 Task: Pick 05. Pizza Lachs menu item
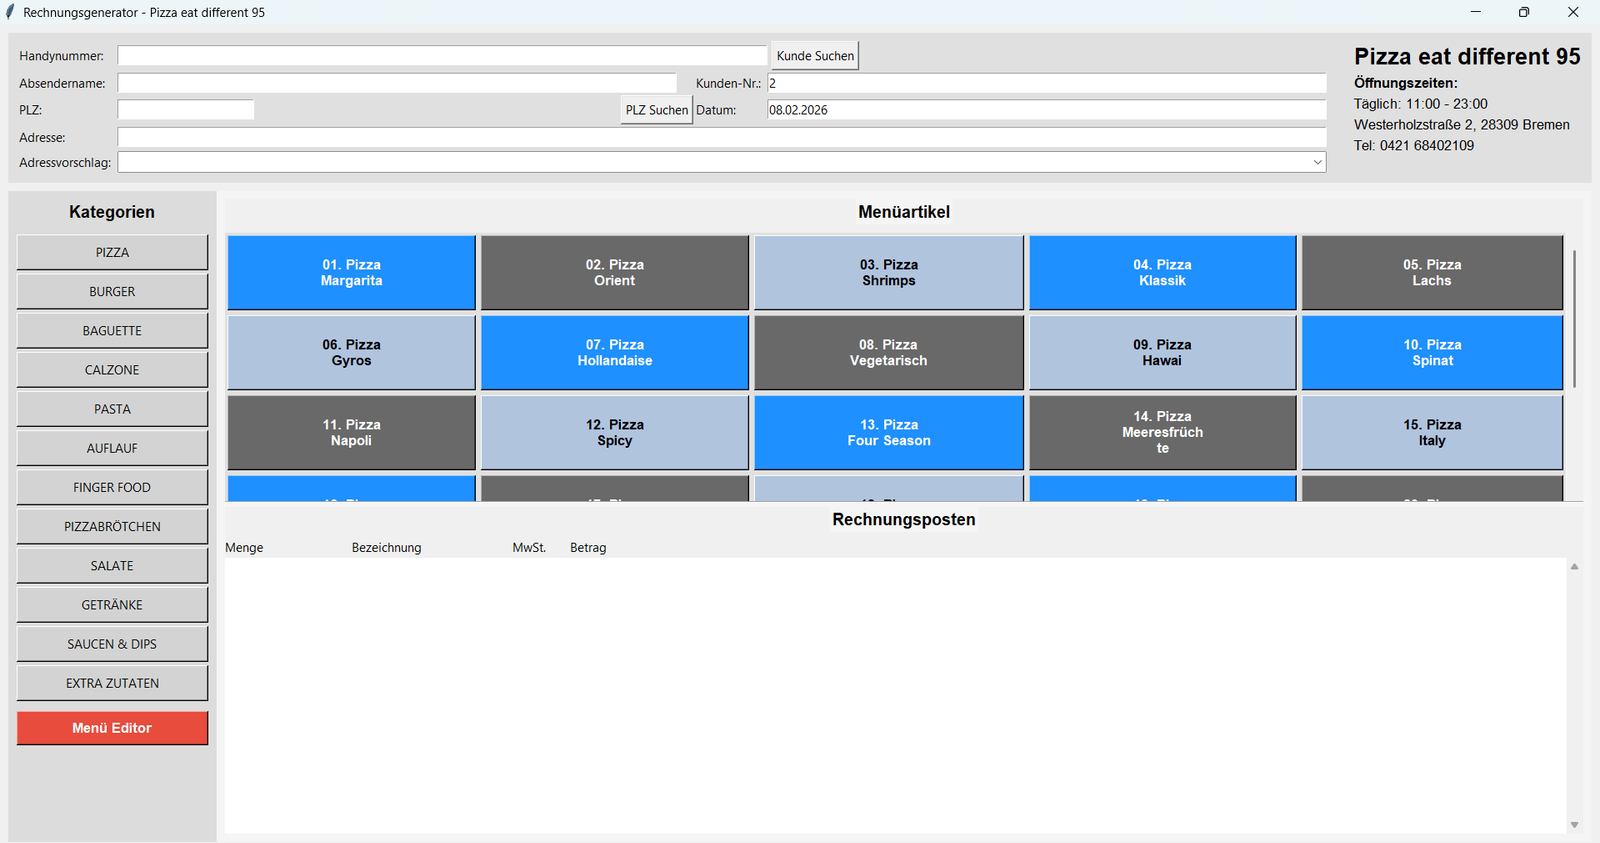click(x=1431, y=273)
